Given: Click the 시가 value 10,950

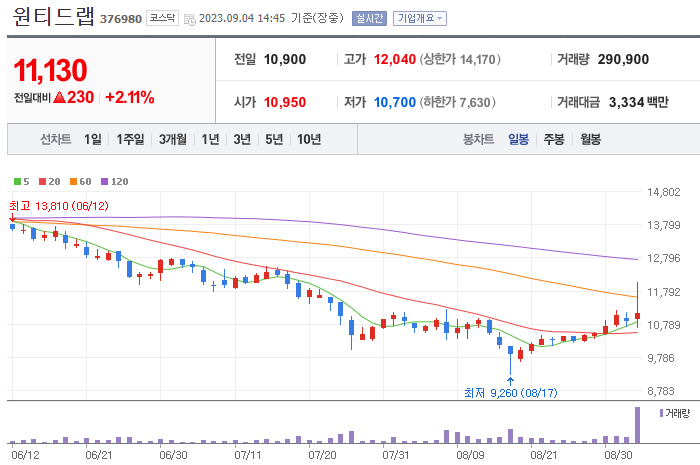Looking at the screenshot, I should (285, 102).
